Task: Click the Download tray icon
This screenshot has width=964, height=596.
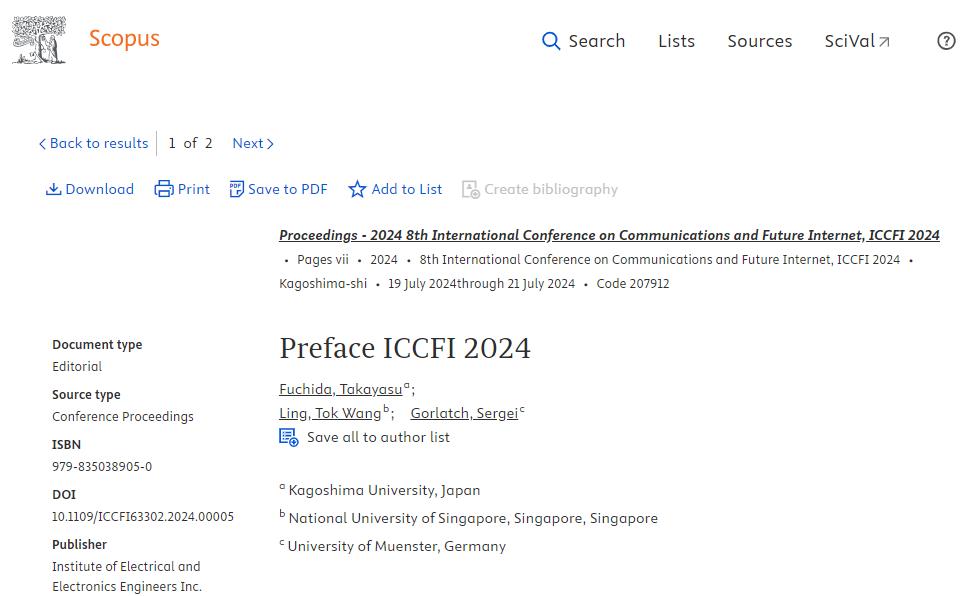Action: pos(53,189)
